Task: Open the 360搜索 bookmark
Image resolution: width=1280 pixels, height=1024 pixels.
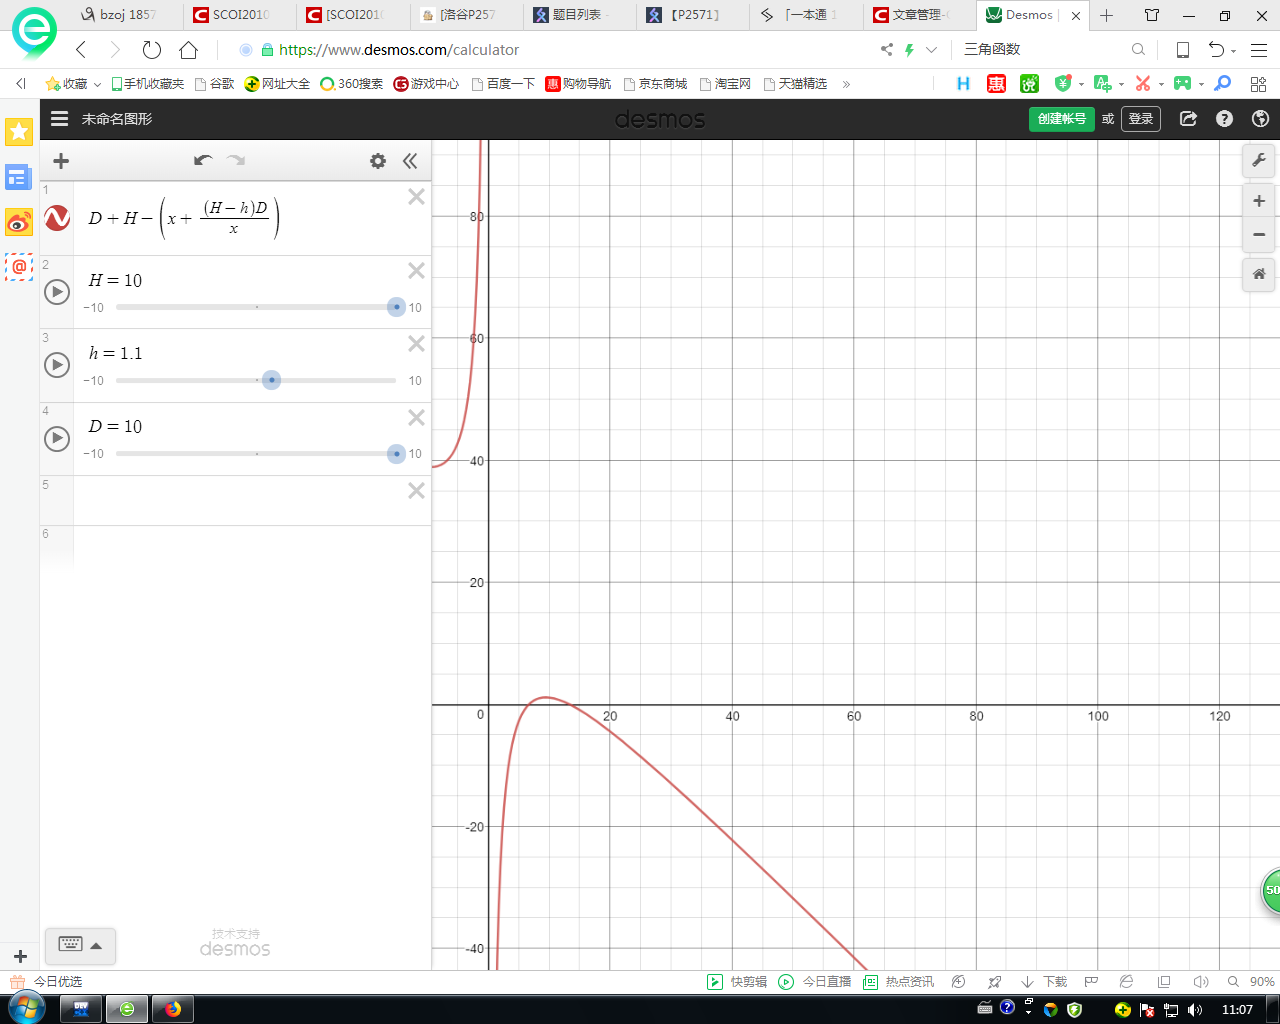Action: coord(351,84)
